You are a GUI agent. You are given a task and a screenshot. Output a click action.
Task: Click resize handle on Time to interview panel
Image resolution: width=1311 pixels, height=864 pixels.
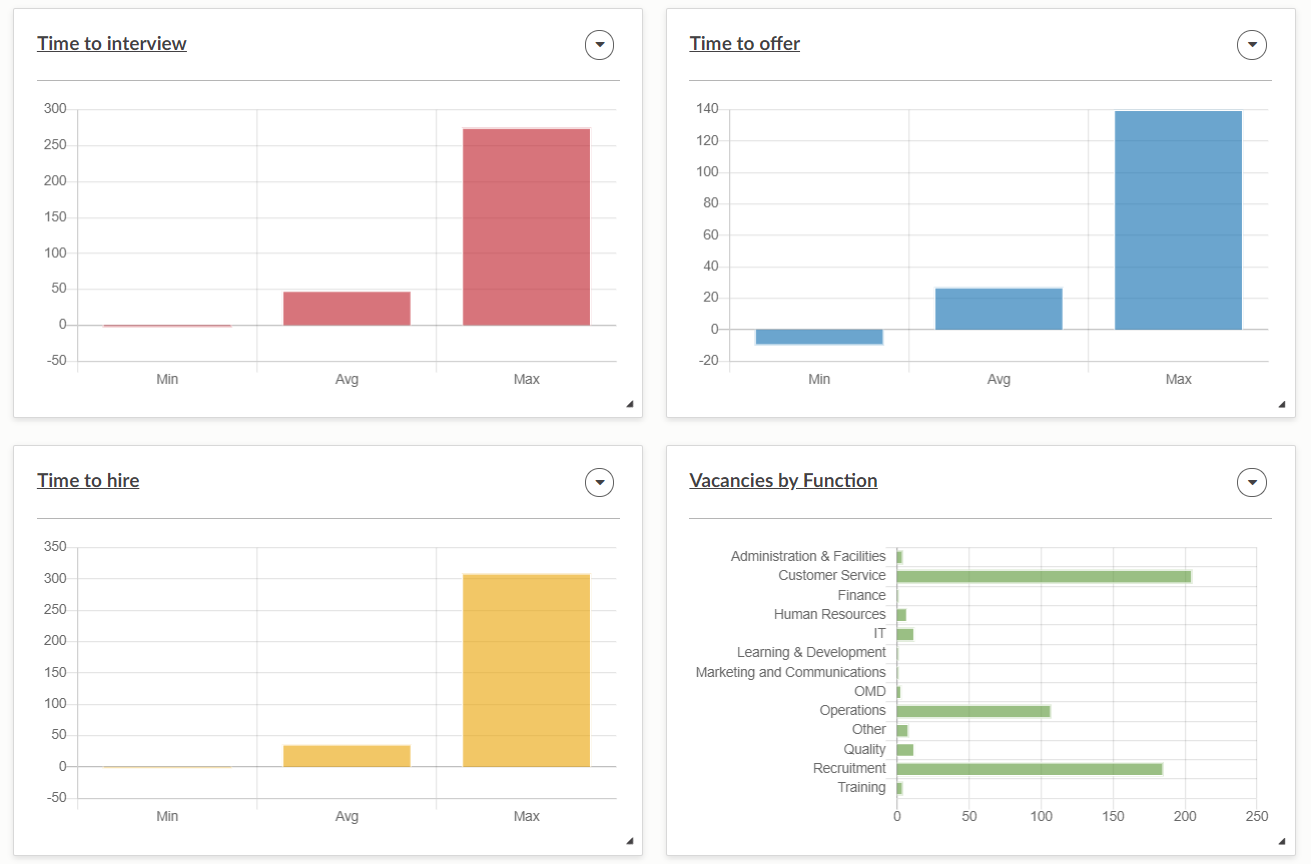pos(630,405)
